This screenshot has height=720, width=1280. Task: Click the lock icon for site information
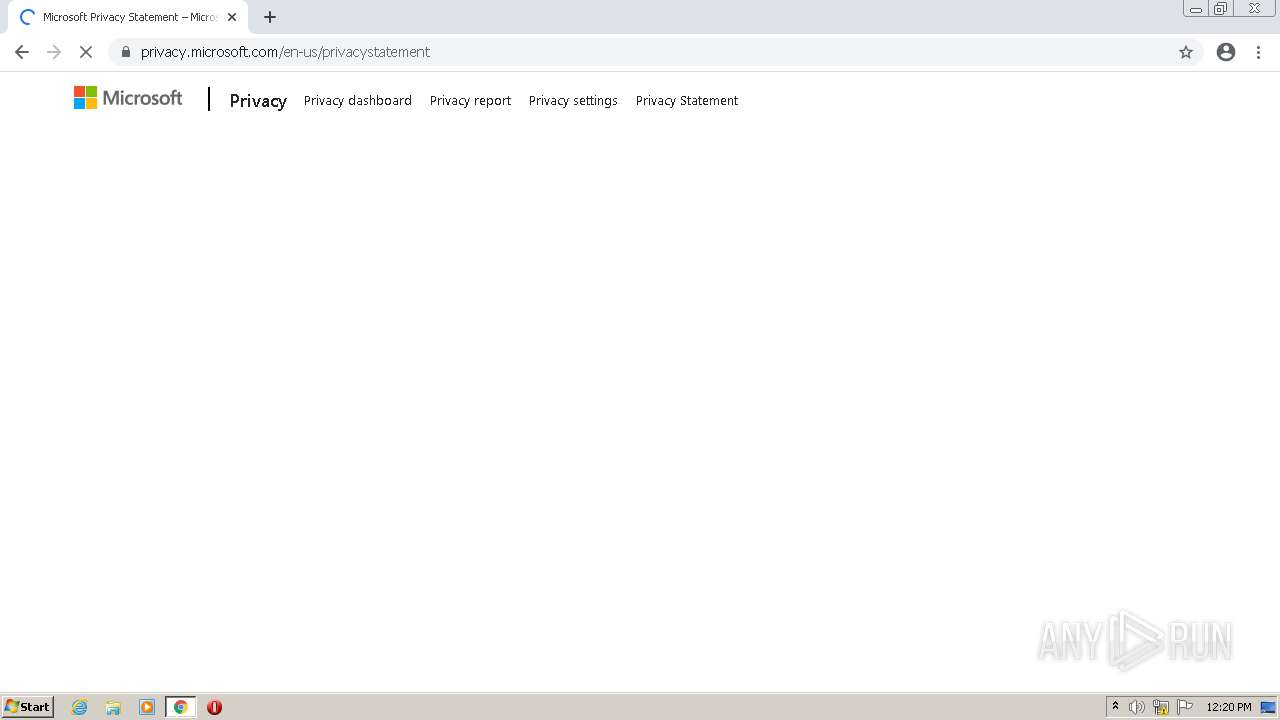125,52
